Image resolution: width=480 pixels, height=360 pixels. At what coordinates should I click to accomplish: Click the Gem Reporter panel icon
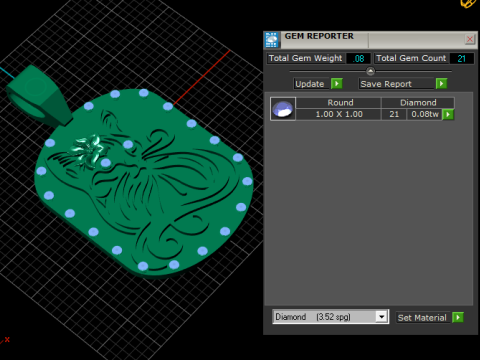[x=271, y=40]
